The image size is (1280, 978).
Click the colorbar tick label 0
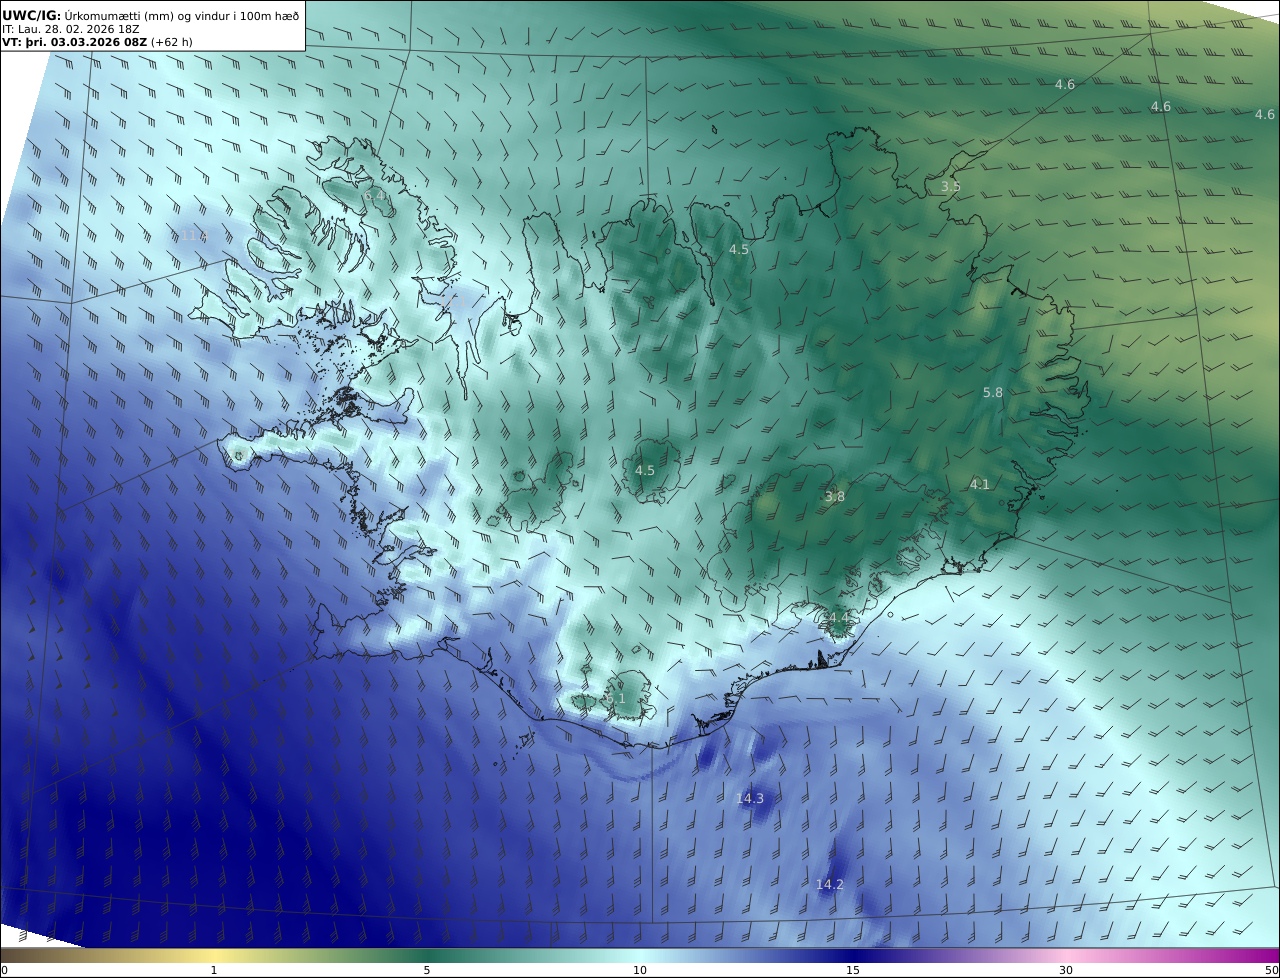pos(4,970)
